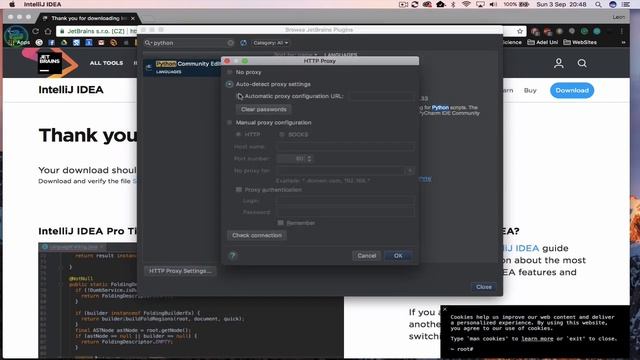Click the proxy Password field
Image resolution: width=640 pixels, height=360 pixels.
345,212
